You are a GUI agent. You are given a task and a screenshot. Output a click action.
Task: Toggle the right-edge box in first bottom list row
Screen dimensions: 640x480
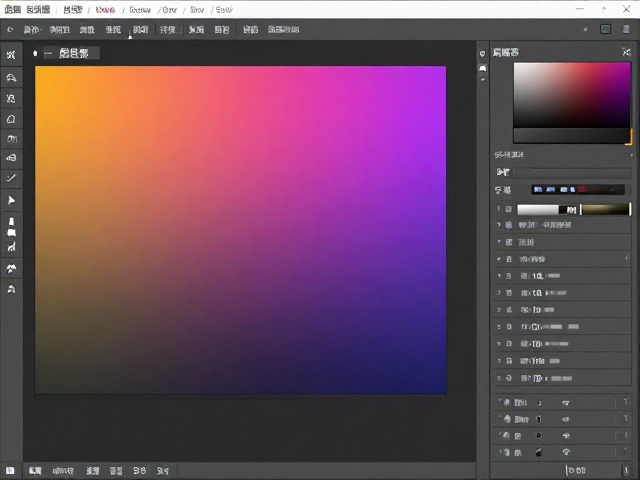click(625, 402)
